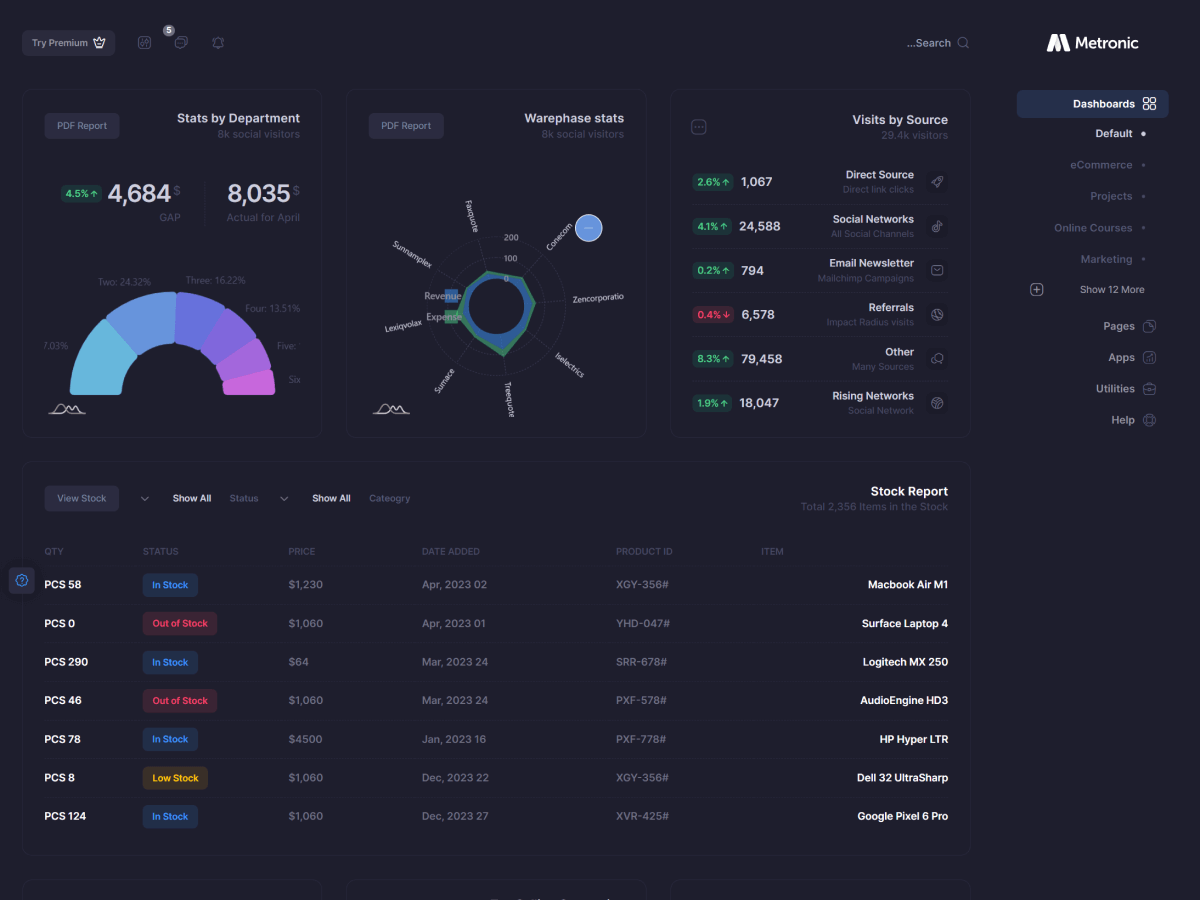Open the cube icon with badge 5
The image size is (1200, 900).
[181, 43]
